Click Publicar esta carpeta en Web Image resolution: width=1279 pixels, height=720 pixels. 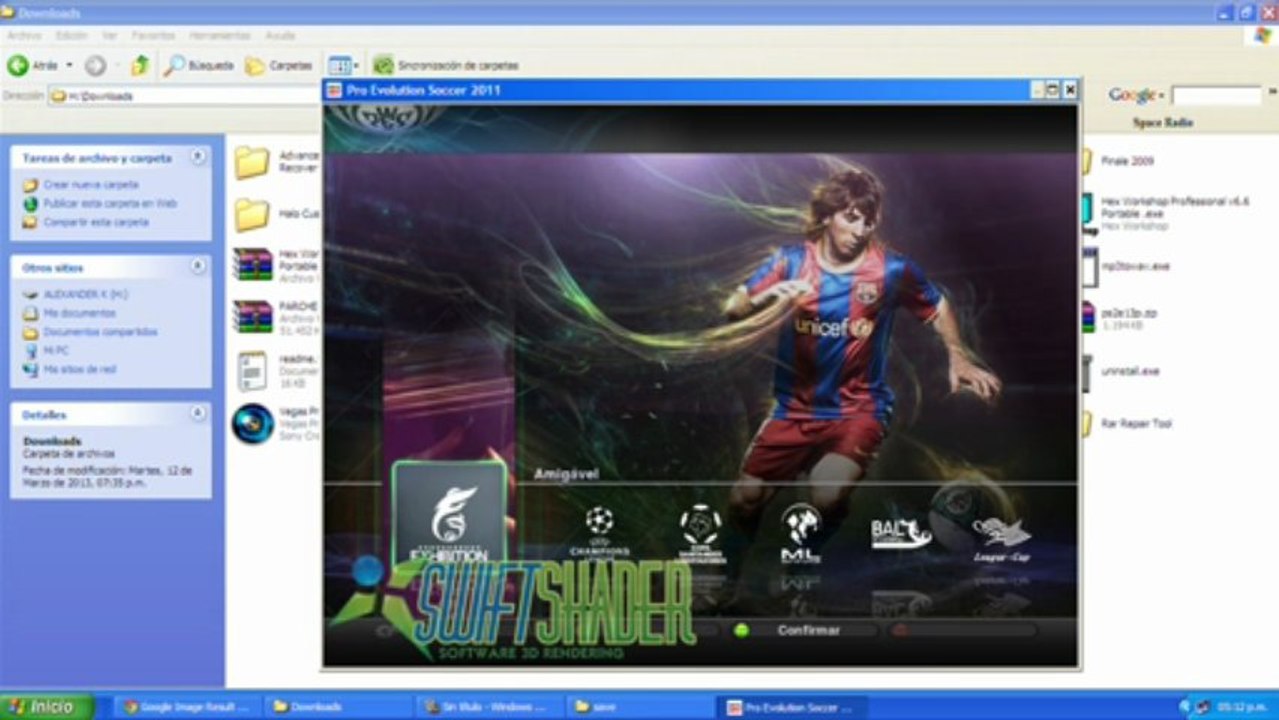point(110,203)
